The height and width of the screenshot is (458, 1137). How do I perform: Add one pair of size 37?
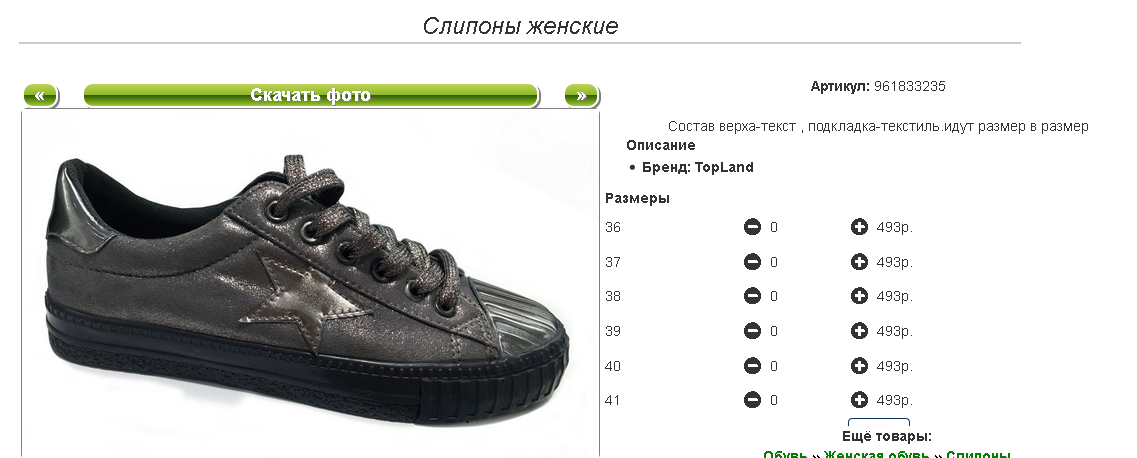coord(859,262)
